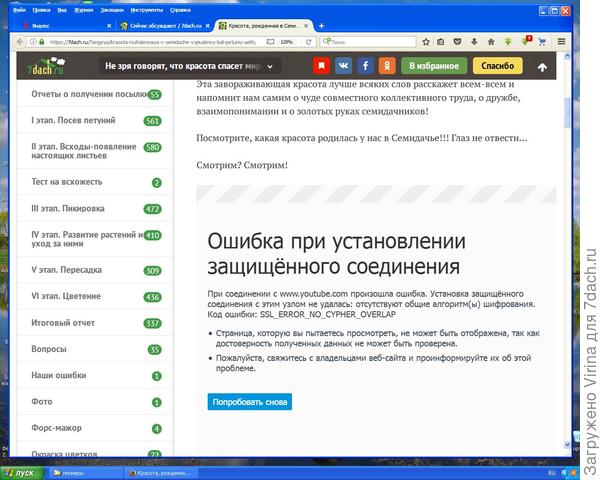Click the Спасибо button

(497, 66)
